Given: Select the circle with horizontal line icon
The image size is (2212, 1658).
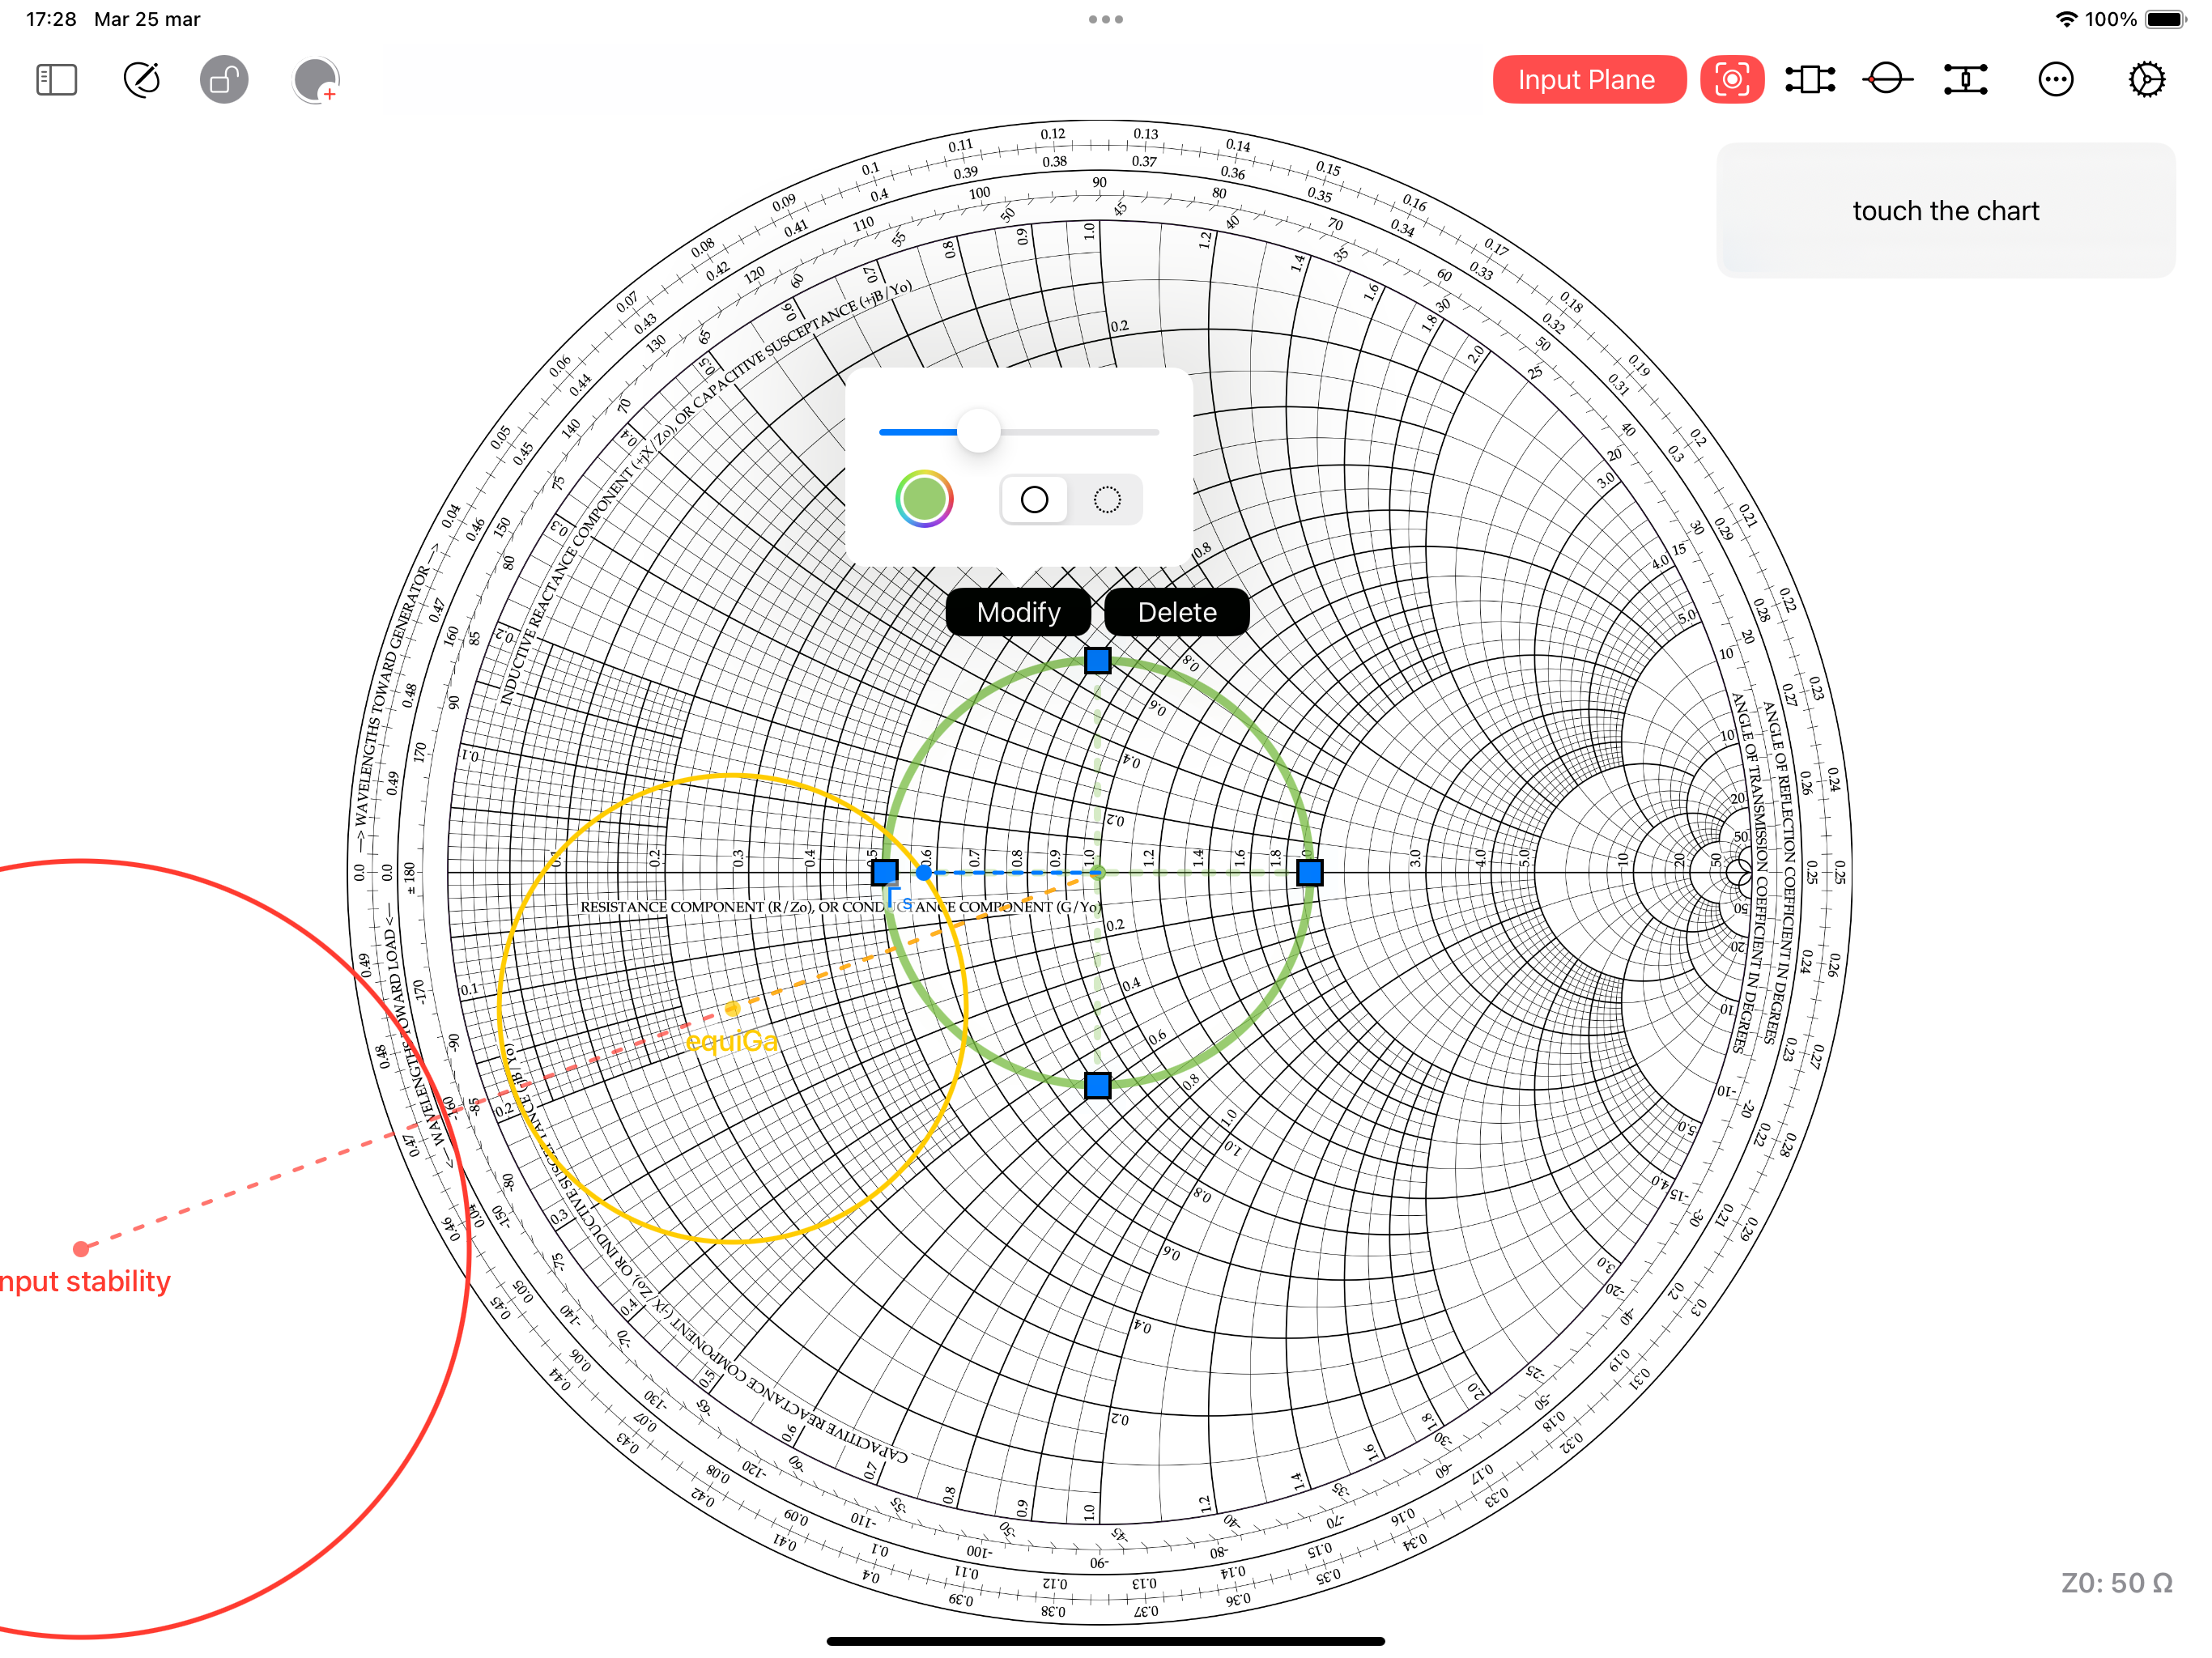Looking at the screenshot, I should pos(1887,80).
